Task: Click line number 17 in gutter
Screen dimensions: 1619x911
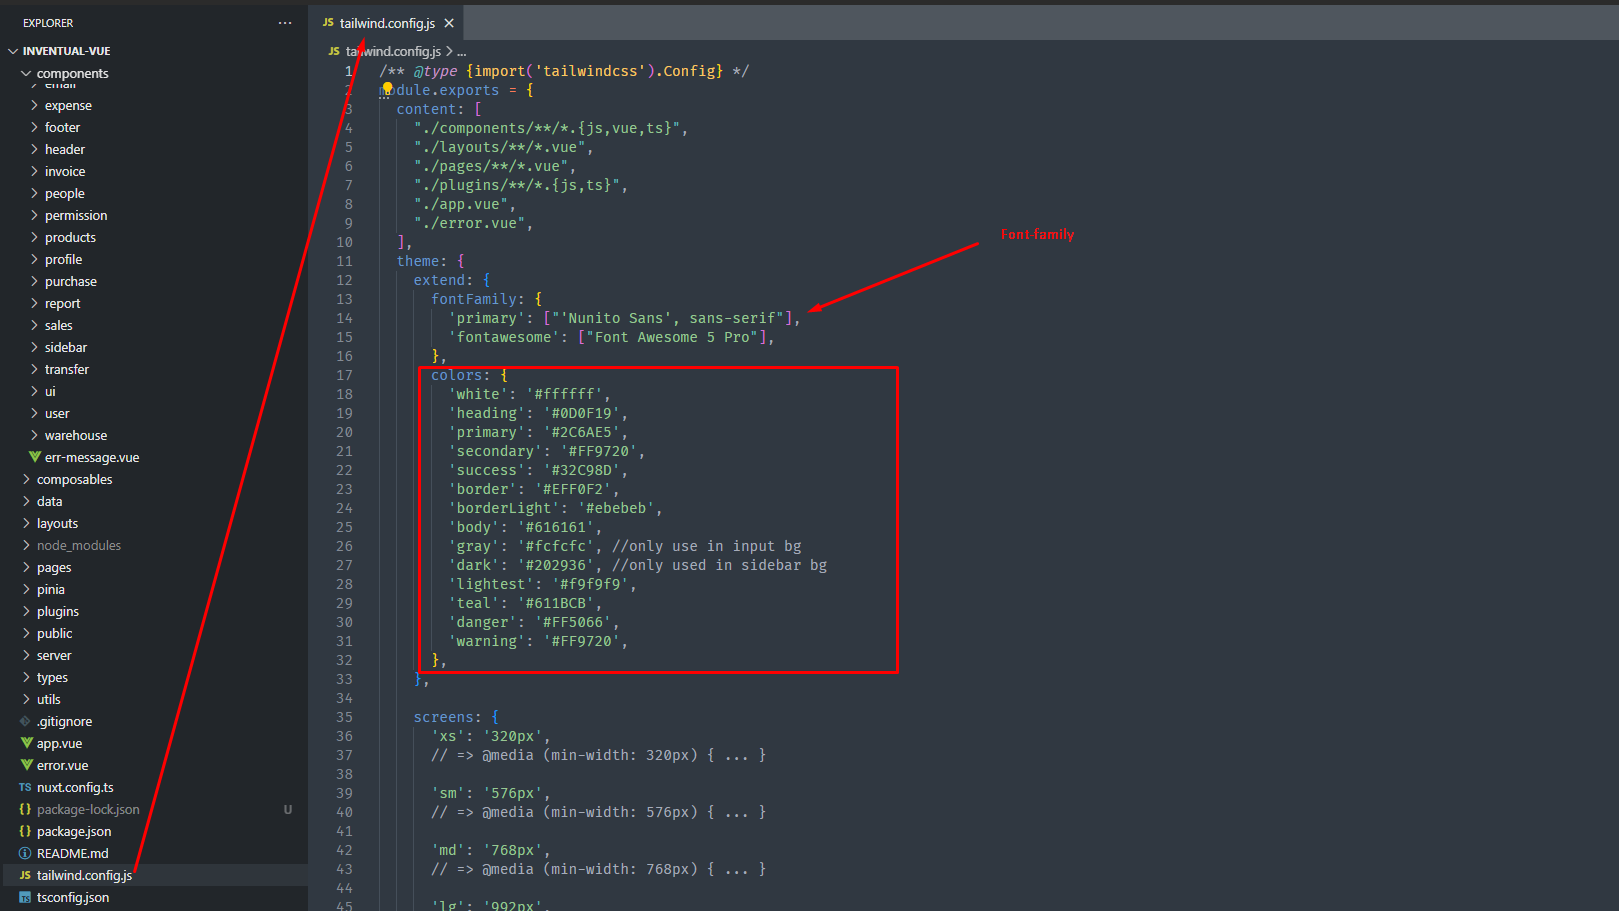Action: 344,375
